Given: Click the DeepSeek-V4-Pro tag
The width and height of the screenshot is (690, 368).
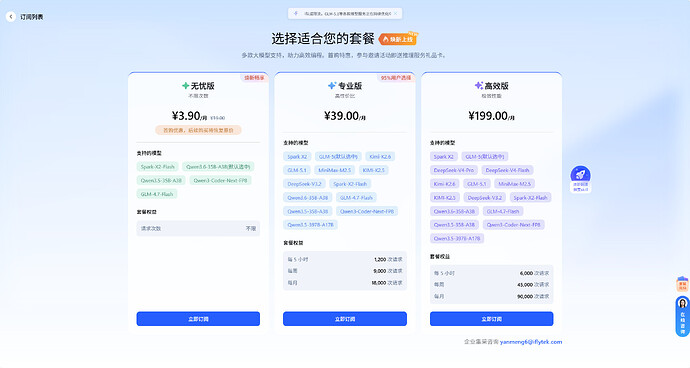Looking at the screenshot, I should [x=454, y=170].
